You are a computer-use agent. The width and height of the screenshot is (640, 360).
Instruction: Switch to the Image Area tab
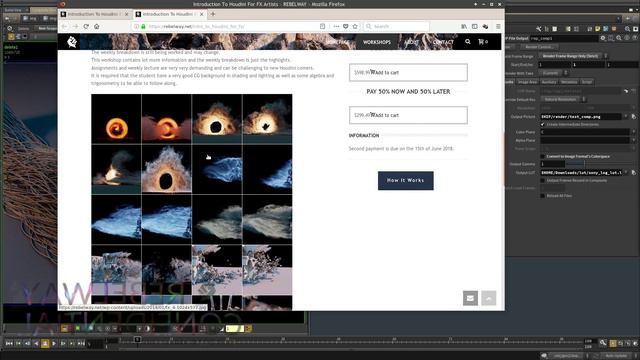pos(527,82)
